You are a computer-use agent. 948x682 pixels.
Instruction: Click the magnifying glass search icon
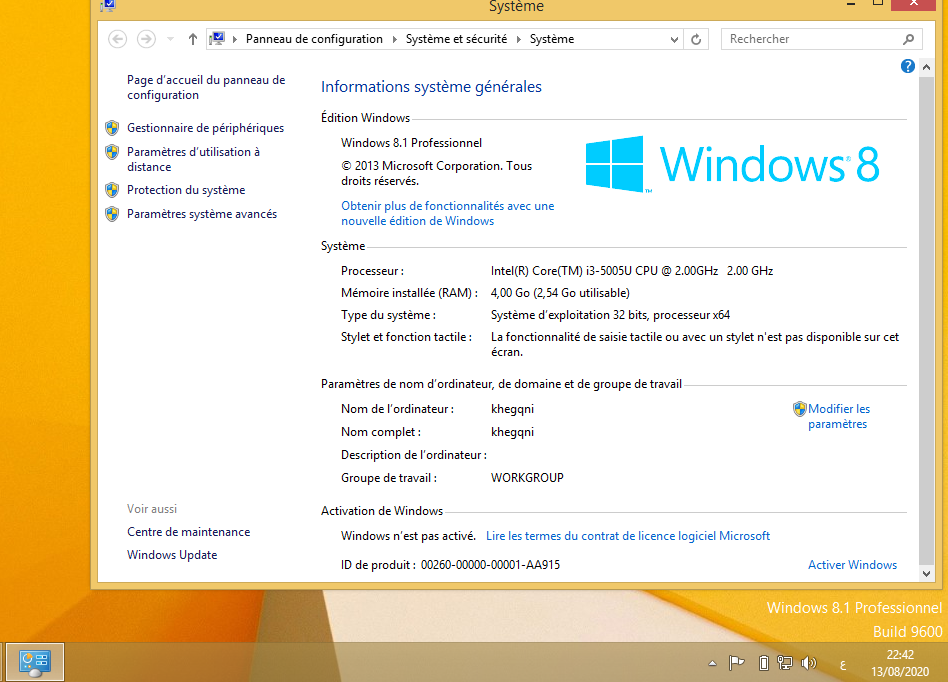pyautogui.click(x=908, y=39)
